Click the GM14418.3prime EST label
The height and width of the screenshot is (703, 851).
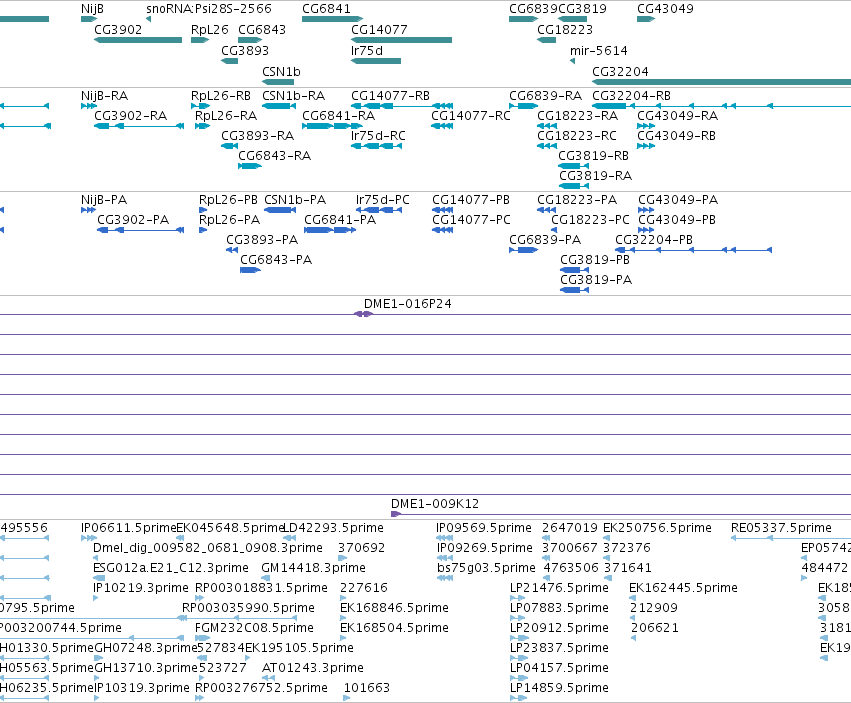[313, 568]
